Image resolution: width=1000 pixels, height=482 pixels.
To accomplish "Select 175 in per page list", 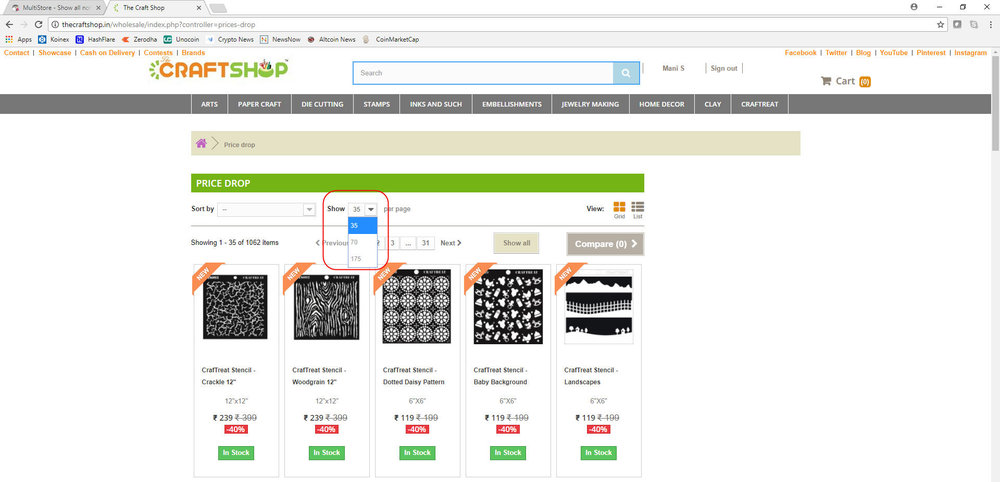I will pyautogui.click(x=363, y=259).
